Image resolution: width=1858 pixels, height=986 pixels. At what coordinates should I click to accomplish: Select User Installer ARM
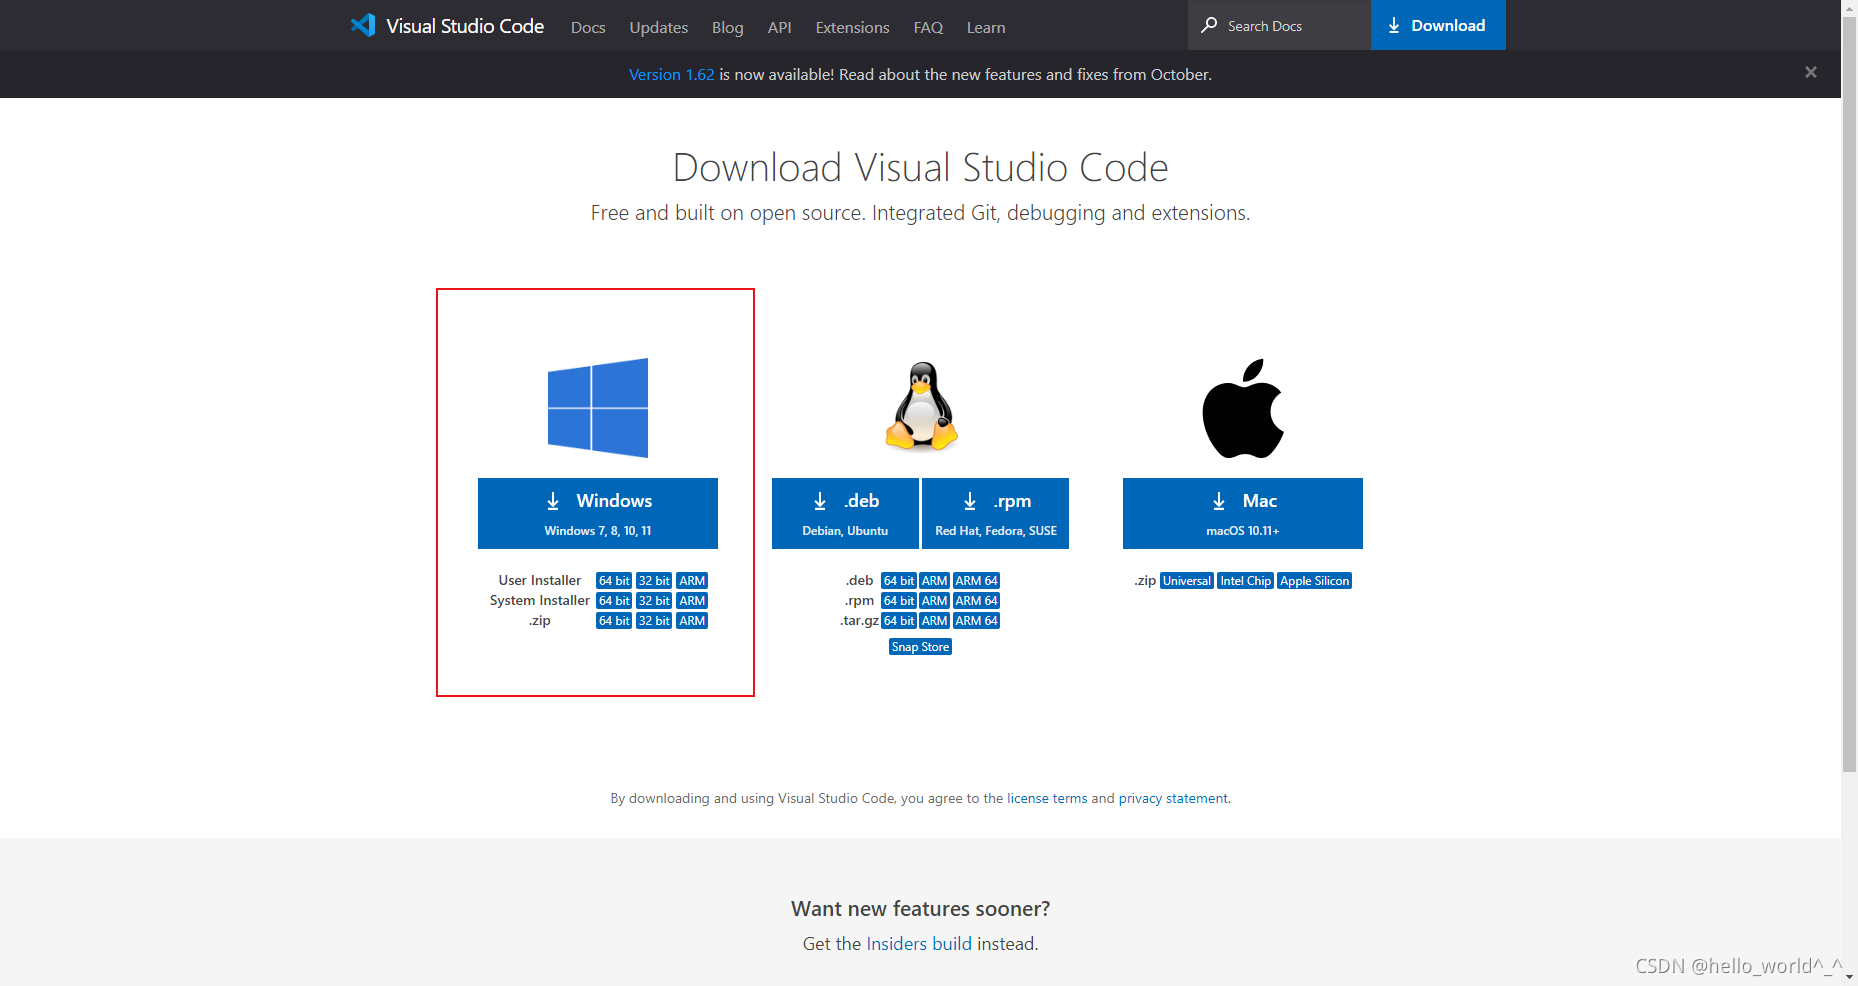[692, 581]
